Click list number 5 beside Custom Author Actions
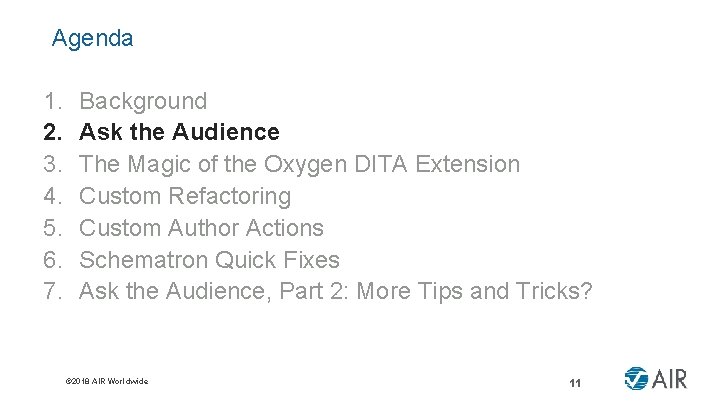 (51, 228)
